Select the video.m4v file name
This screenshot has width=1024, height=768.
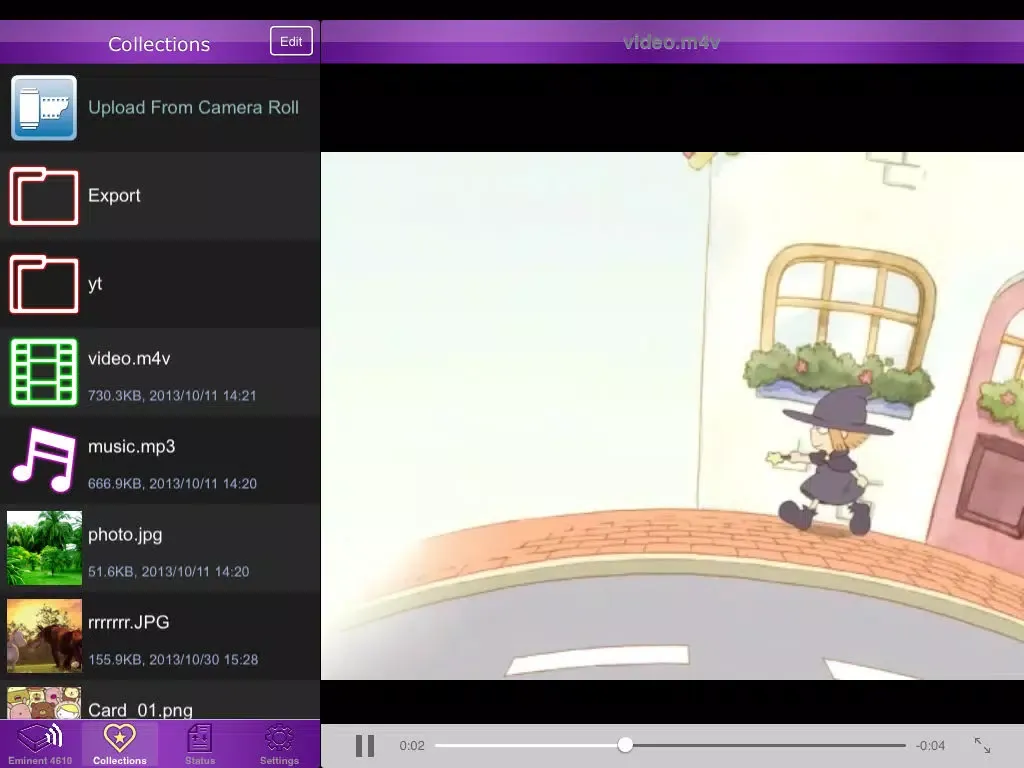click(129, 359)
